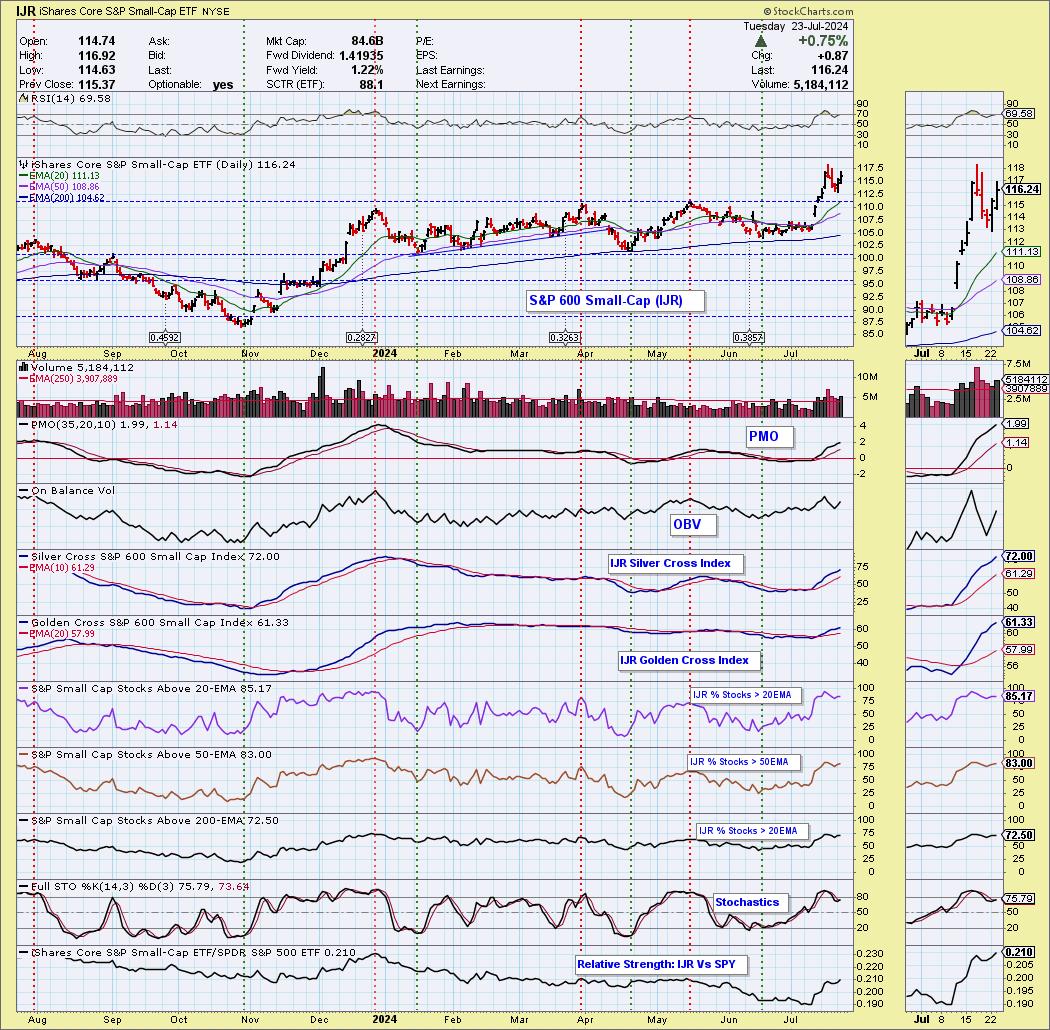Click the Stochastics annotation label
The height and width of the screenshot is (1030, 1050).
(751, 903)
